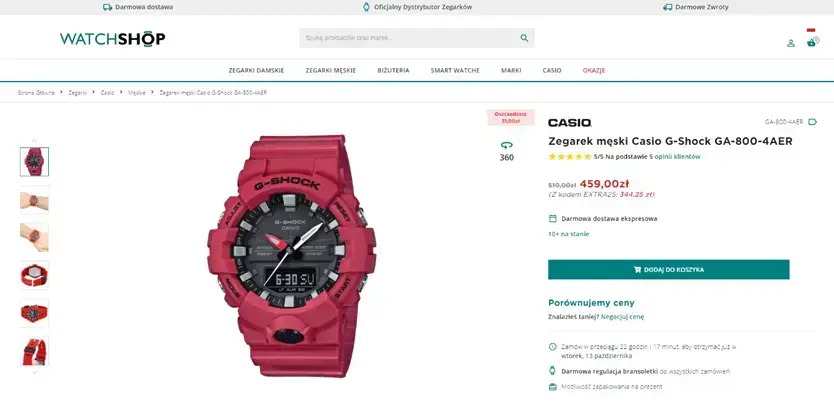The height and width of the screenshot is (407, 834).
Task: Select the wrist photo second thumbnail
Action: coord(35,200)
